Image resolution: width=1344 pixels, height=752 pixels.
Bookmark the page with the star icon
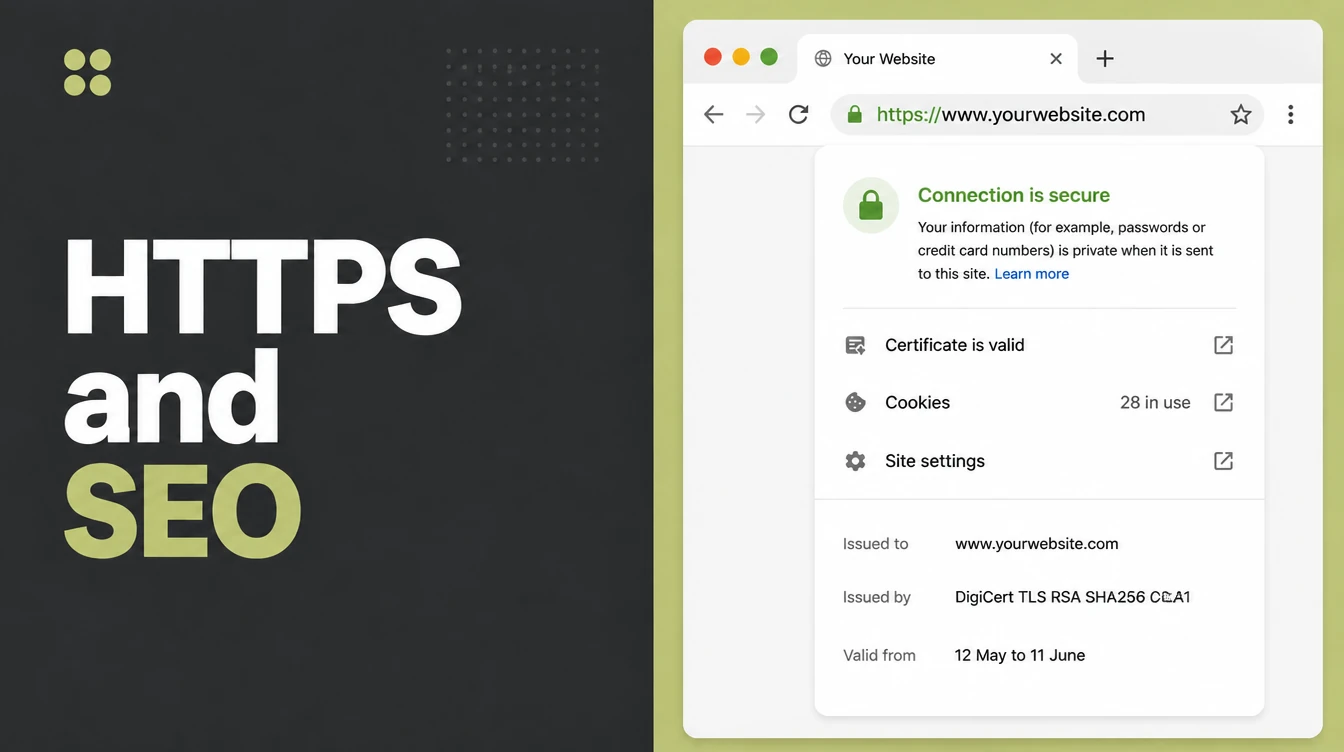(x=1241, y=114)
